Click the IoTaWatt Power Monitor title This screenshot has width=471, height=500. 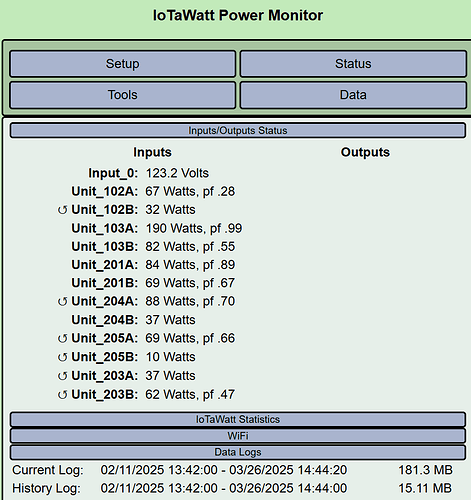pyautogui.click(x=238, y=16)
